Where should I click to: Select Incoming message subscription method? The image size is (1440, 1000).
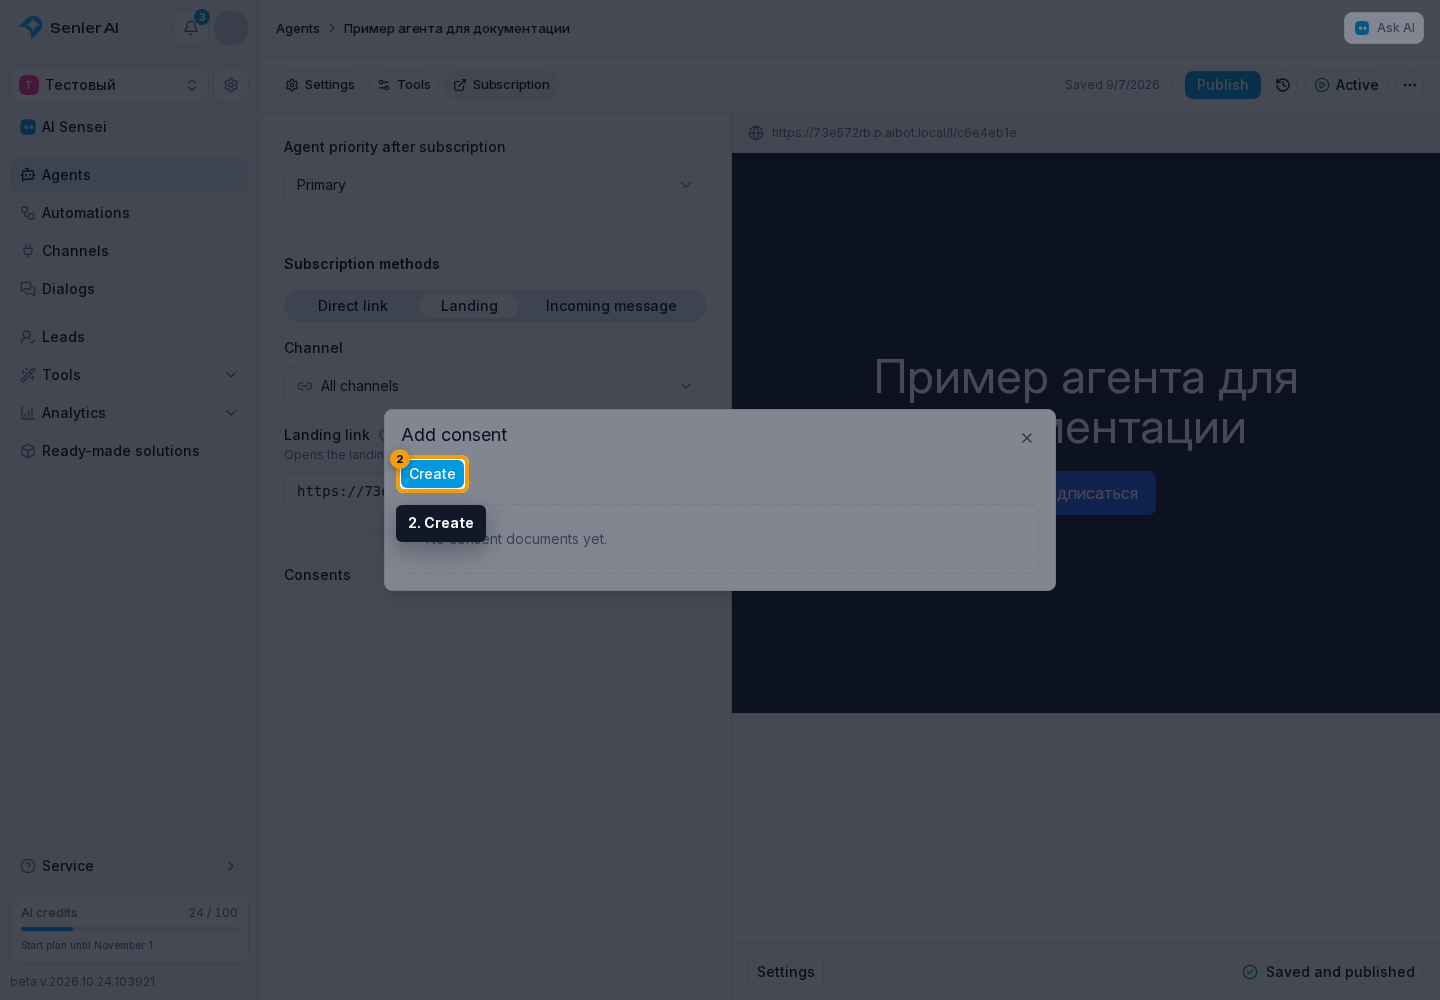(611, 306)
